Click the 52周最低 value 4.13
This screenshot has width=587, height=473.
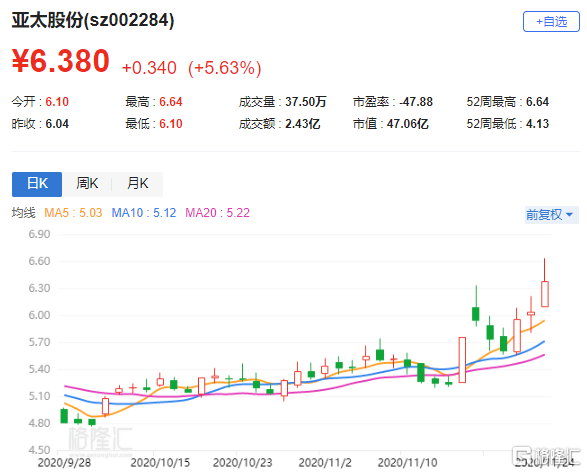pos(537,124)
